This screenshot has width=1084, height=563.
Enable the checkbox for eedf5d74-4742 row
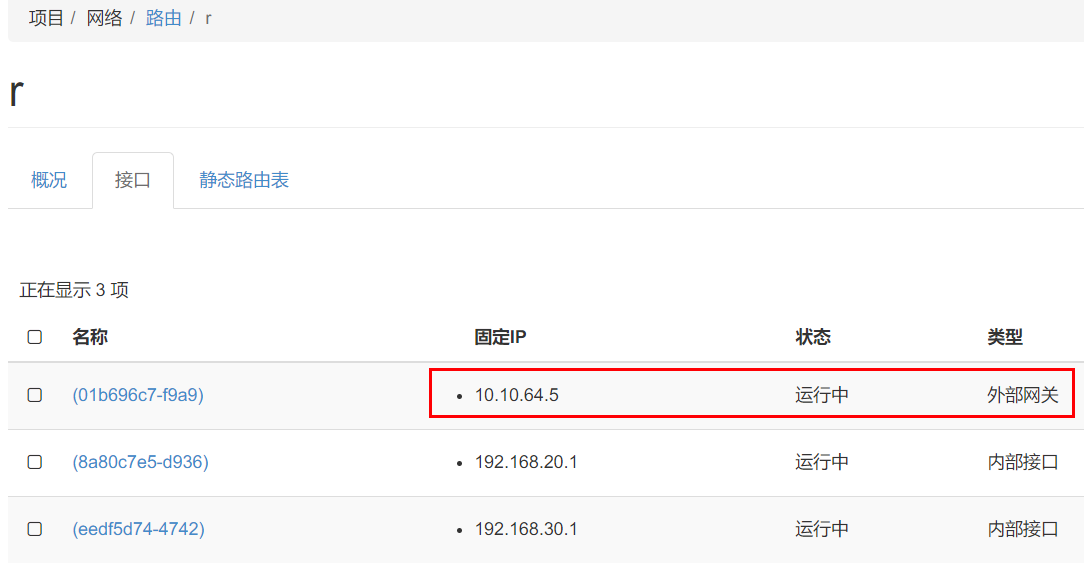coord(35,529)
